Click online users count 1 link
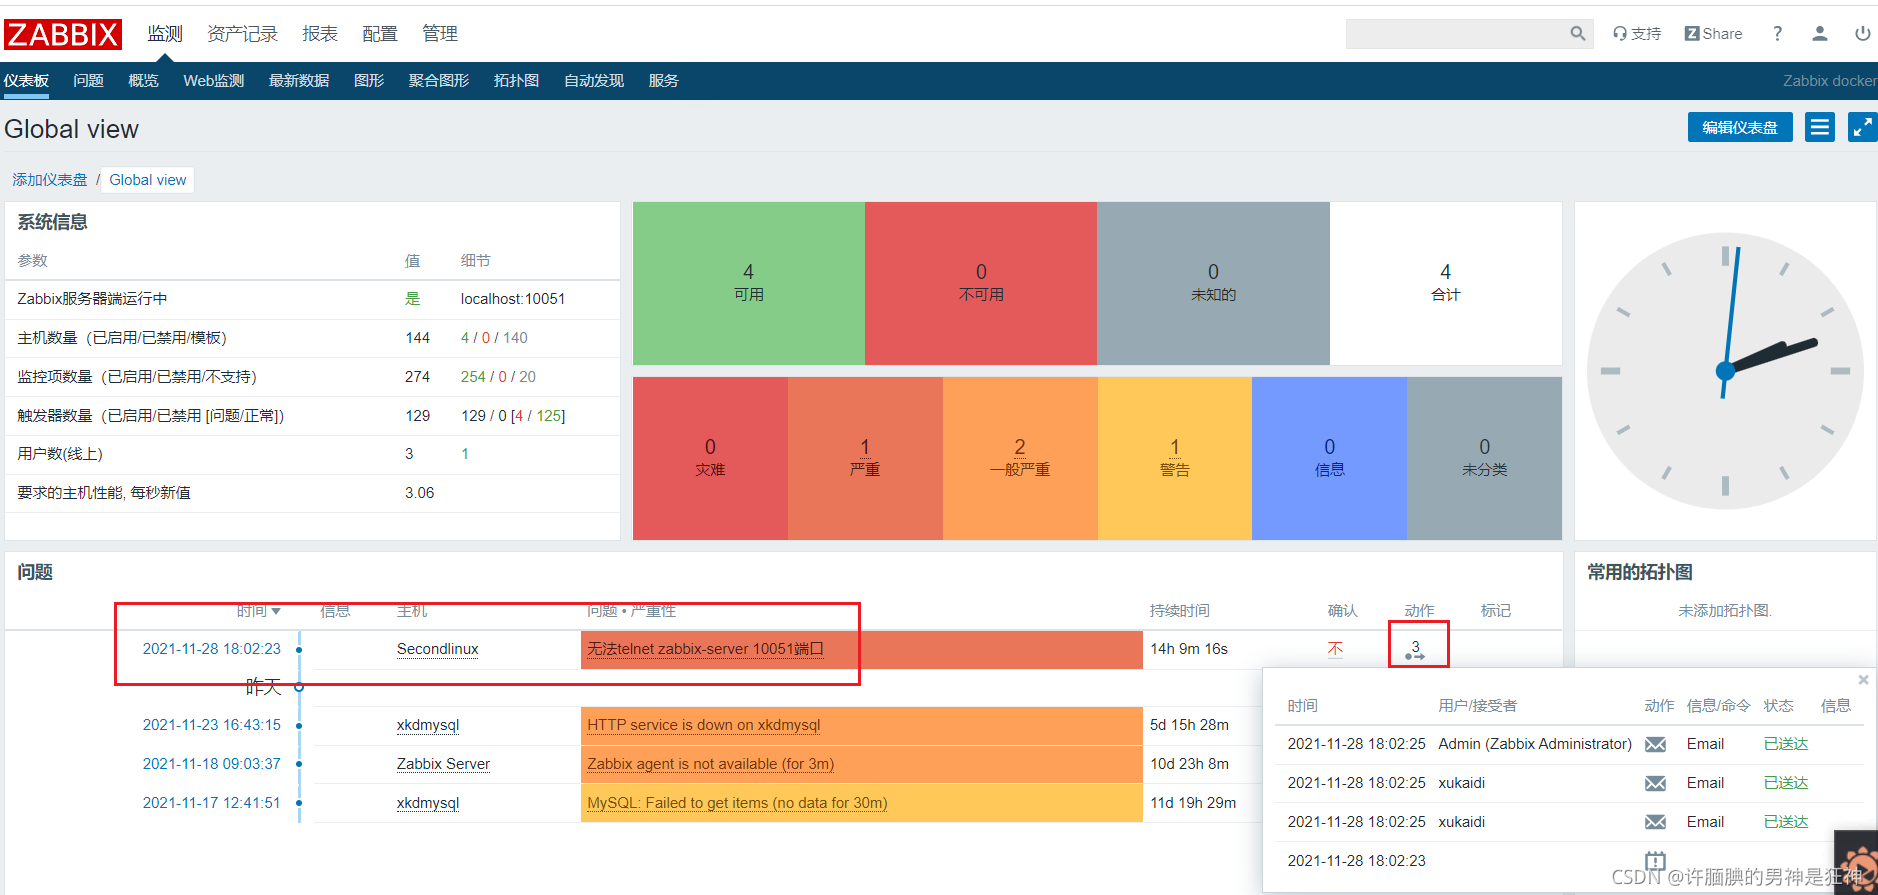 [465, 454]
